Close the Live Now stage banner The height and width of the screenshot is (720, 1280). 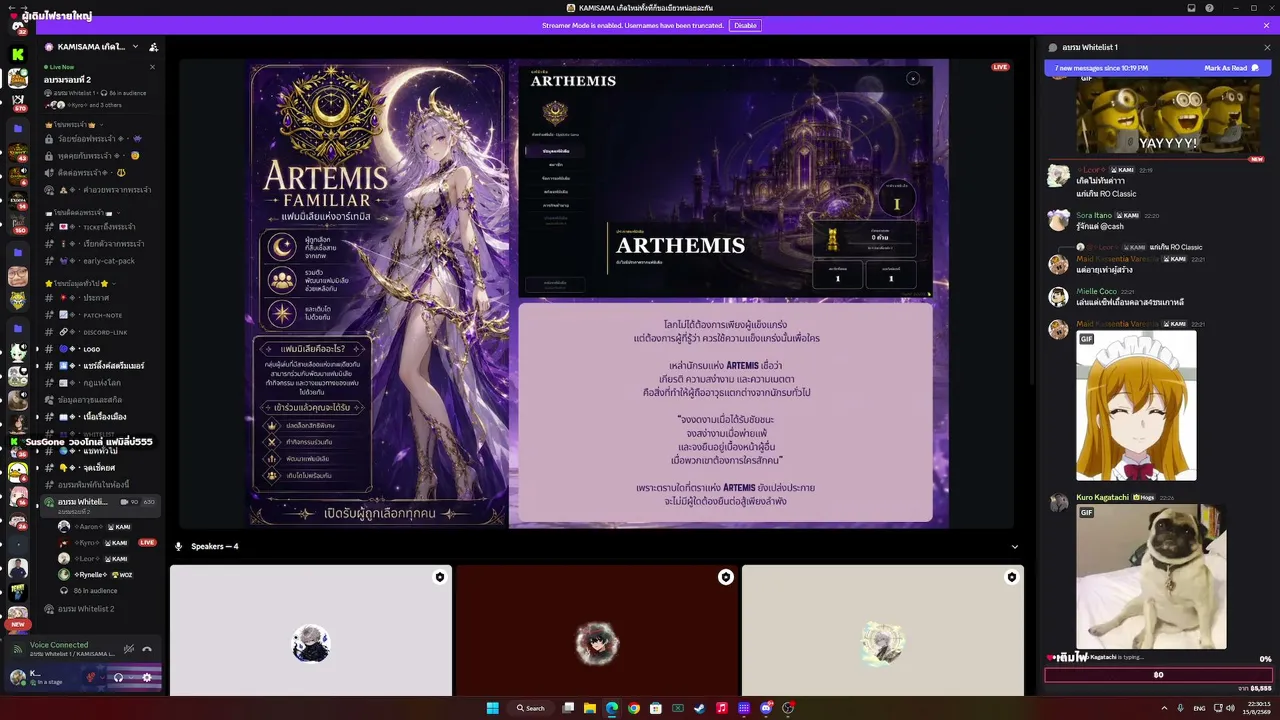[x=152, y=67]
